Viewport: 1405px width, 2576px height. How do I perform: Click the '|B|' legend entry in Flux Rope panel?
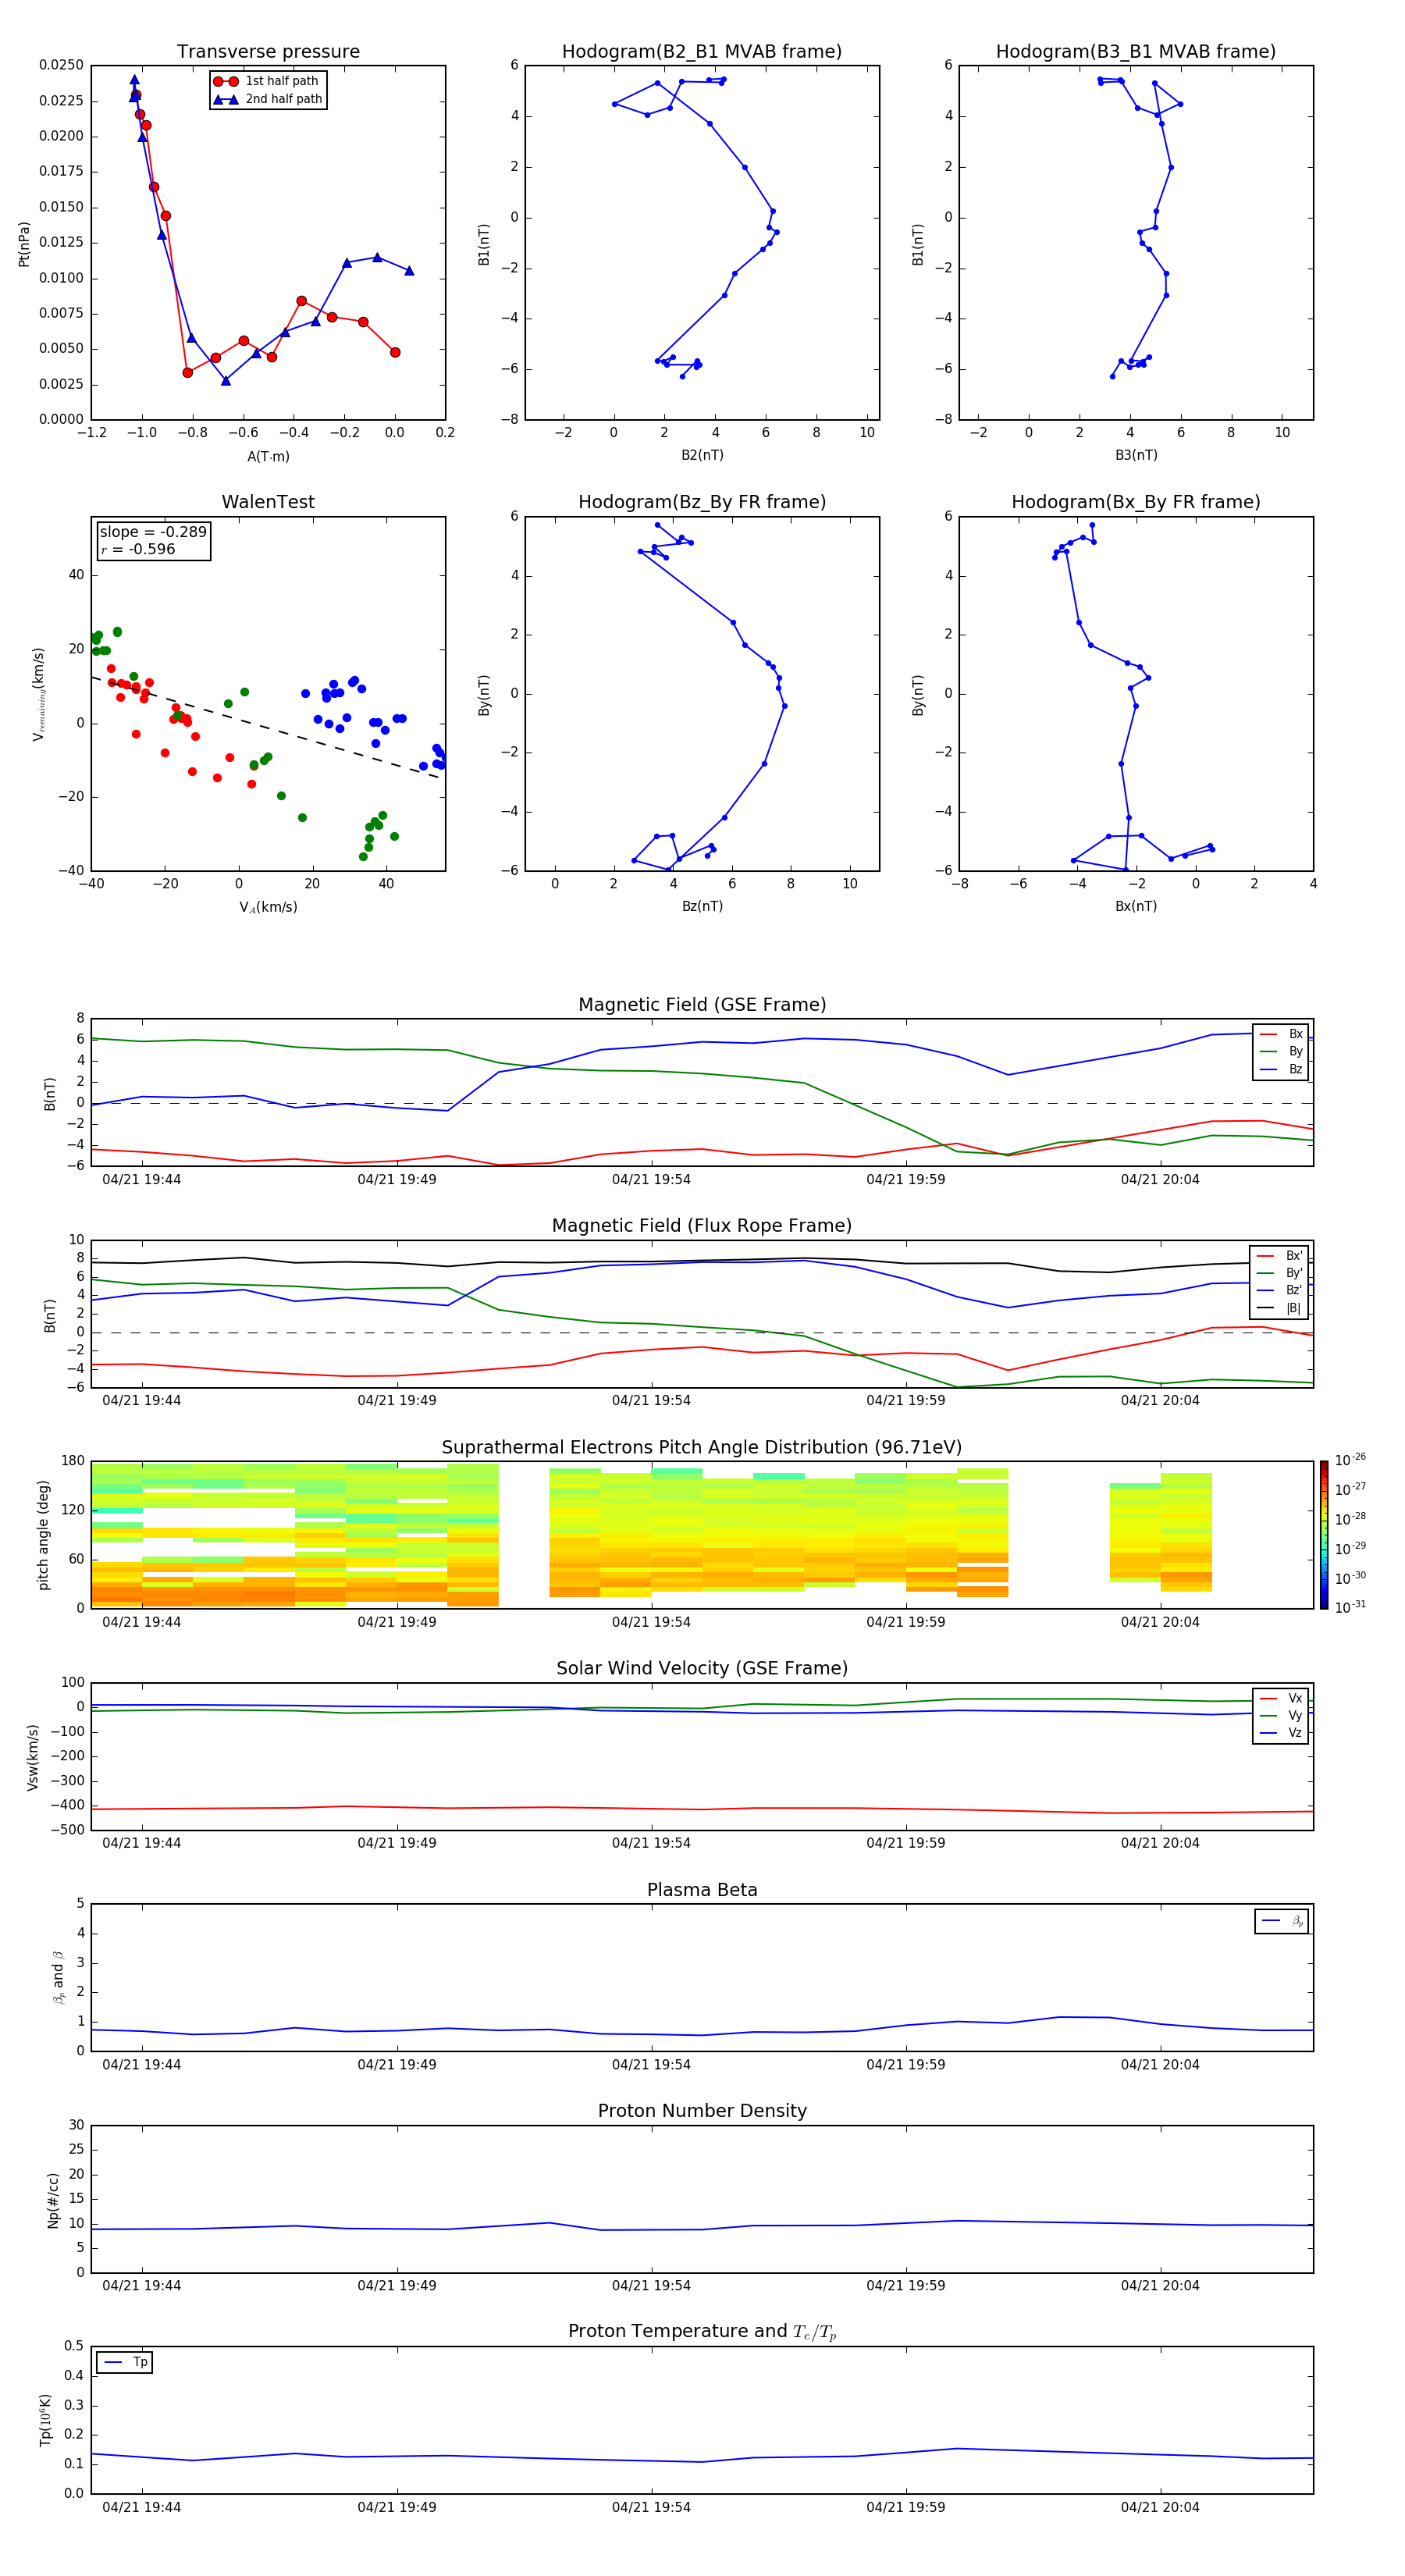(x=1280, y=1308)
